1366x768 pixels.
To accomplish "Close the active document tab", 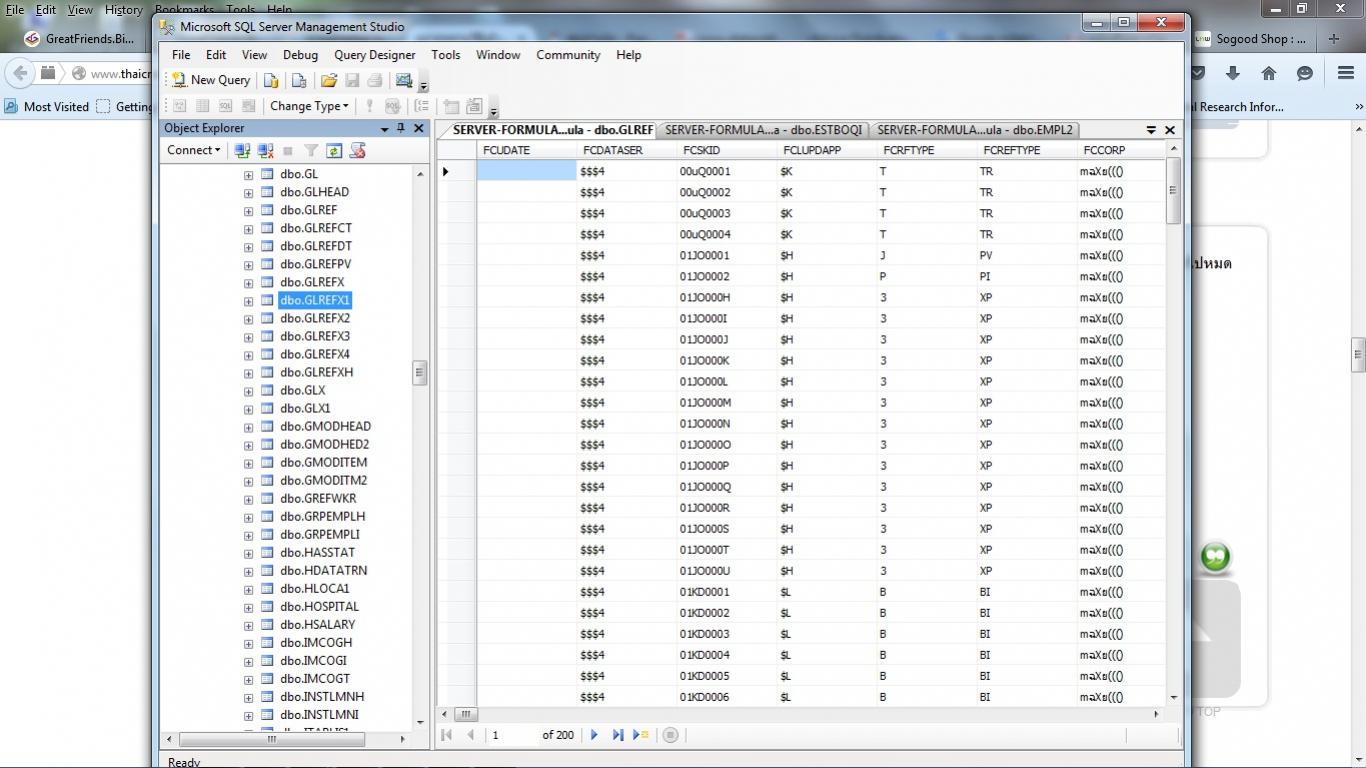I will (x=1170, y=130).
